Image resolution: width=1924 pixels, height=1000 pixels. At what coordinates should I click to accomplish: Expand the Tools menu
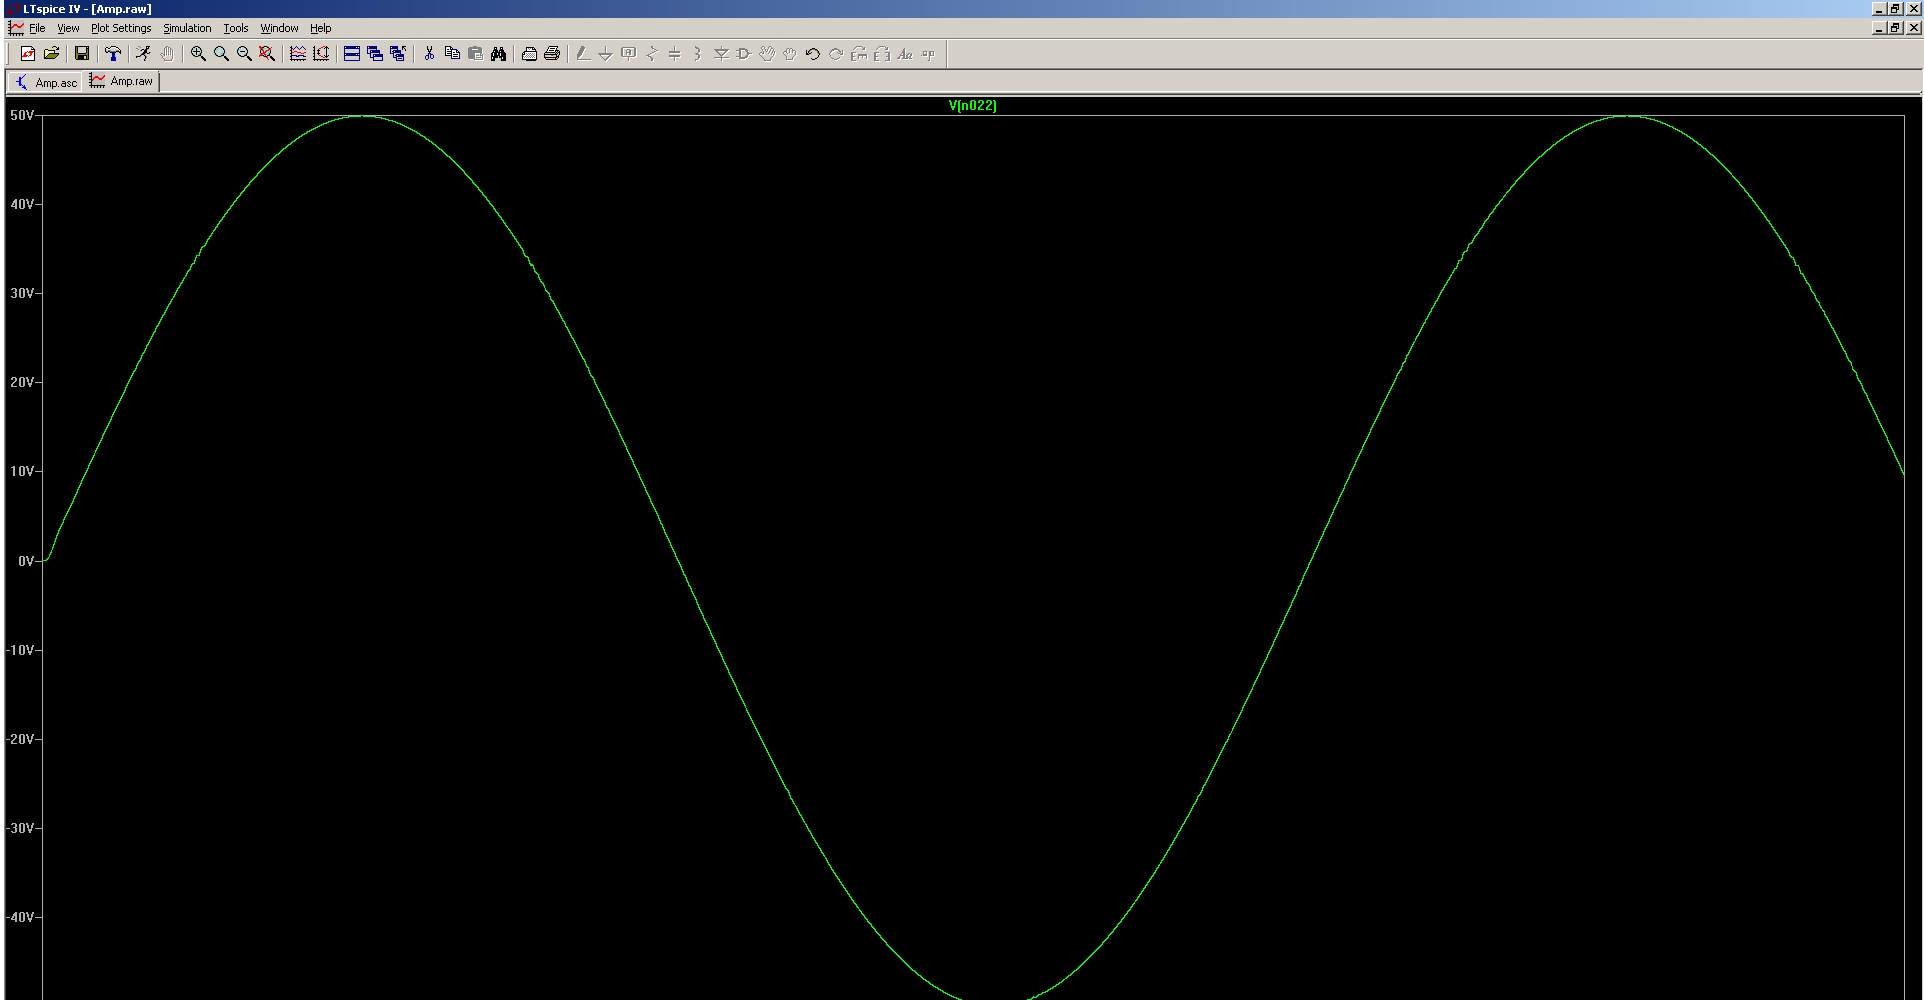click(235, 28)
